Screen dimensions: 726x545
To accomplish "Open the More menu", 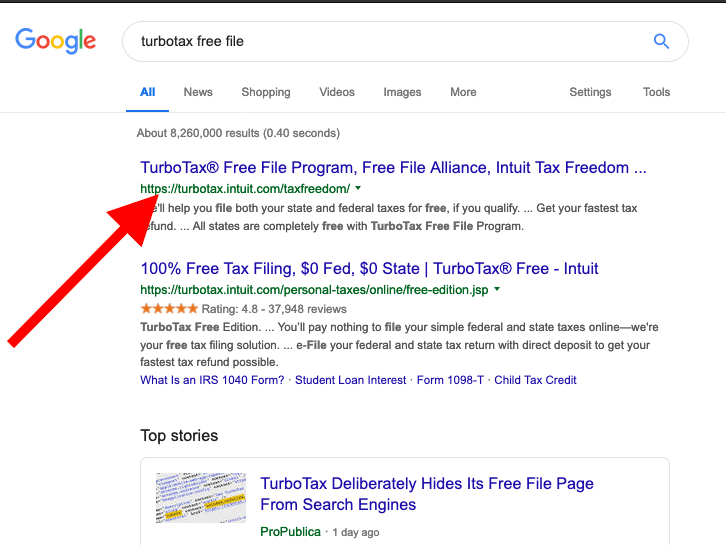I will coord(463,92).
